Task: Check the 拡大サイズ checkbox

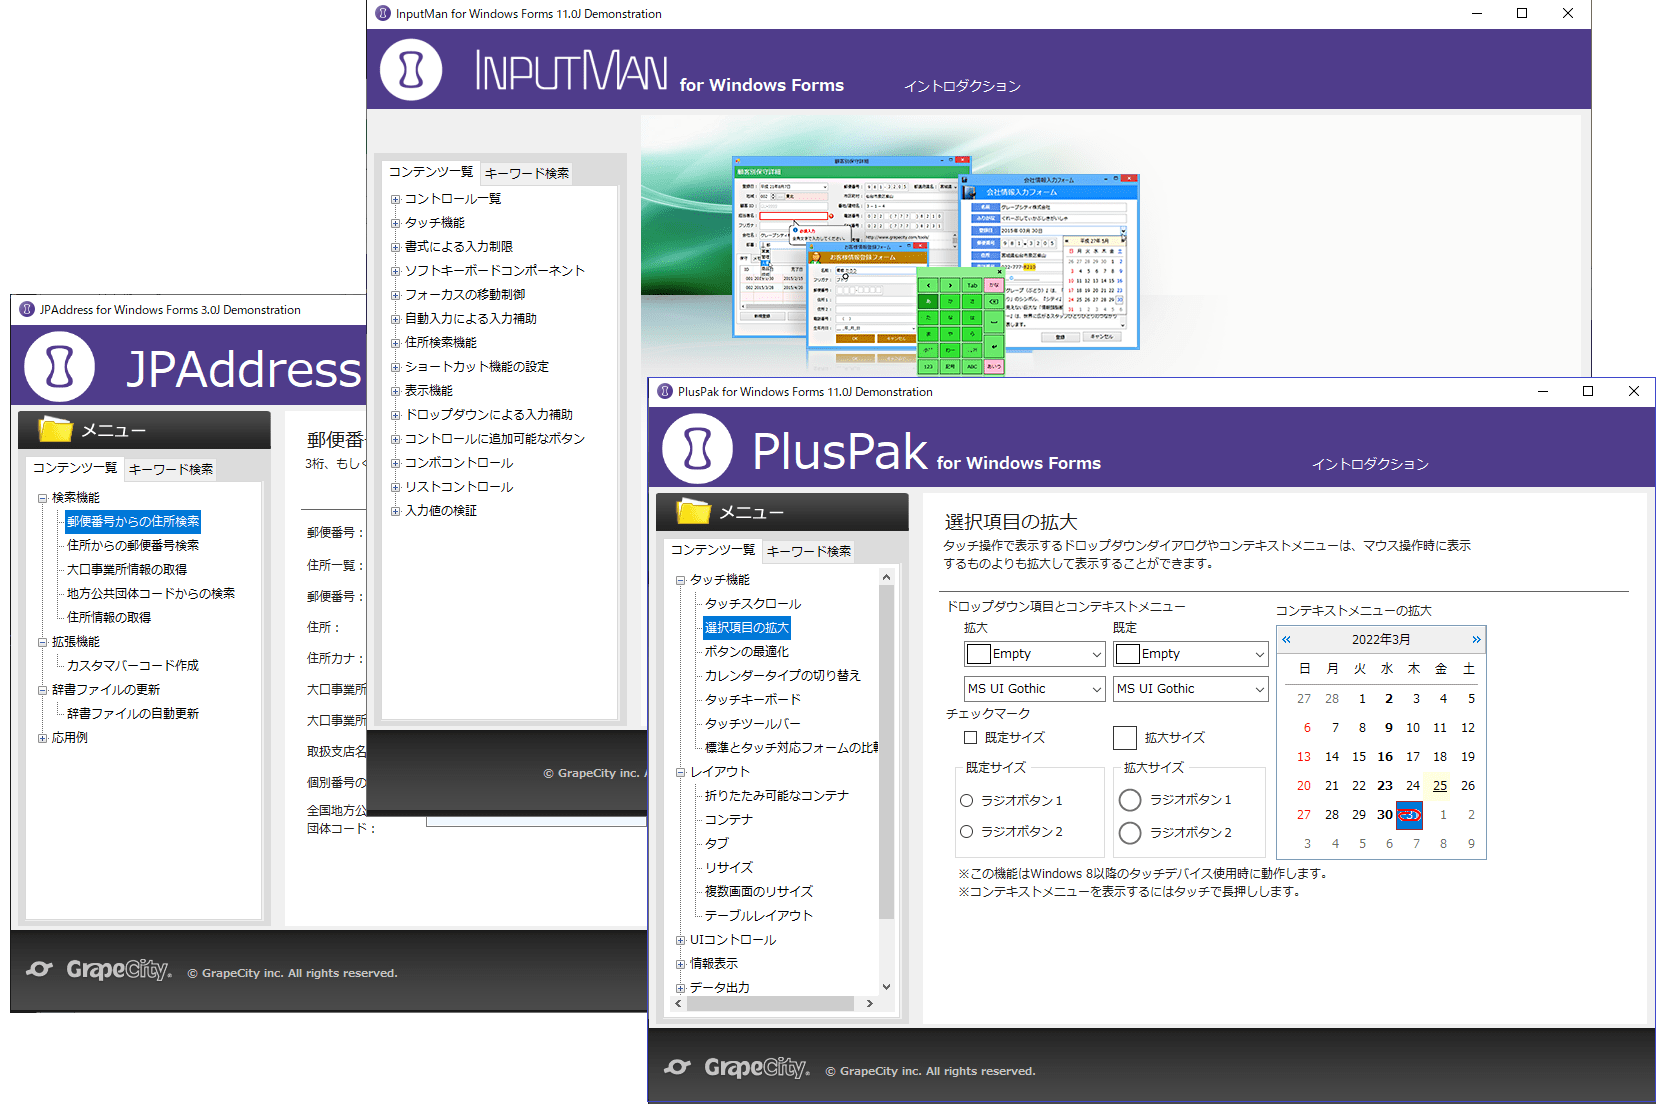Action: [x=1124, y=737]
